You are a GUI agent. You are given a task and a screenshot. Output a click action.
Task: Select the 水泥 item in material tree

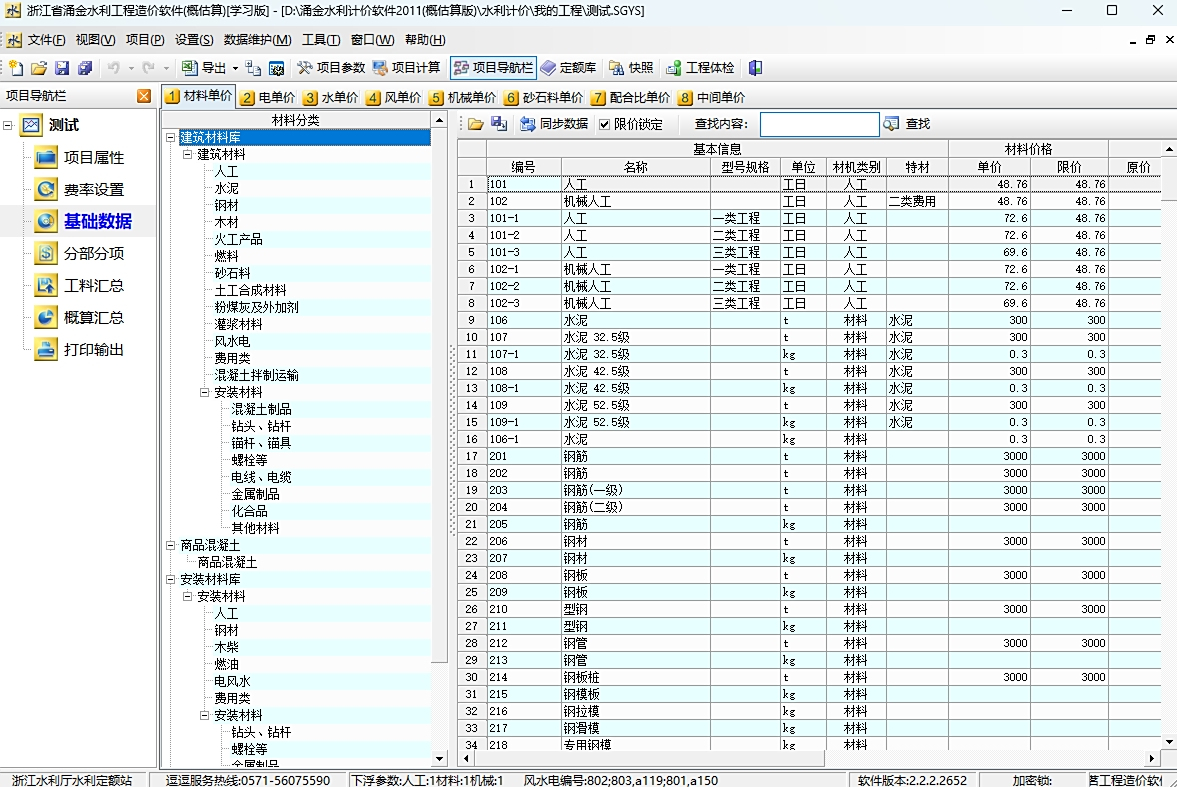click(x=226, y=188)
